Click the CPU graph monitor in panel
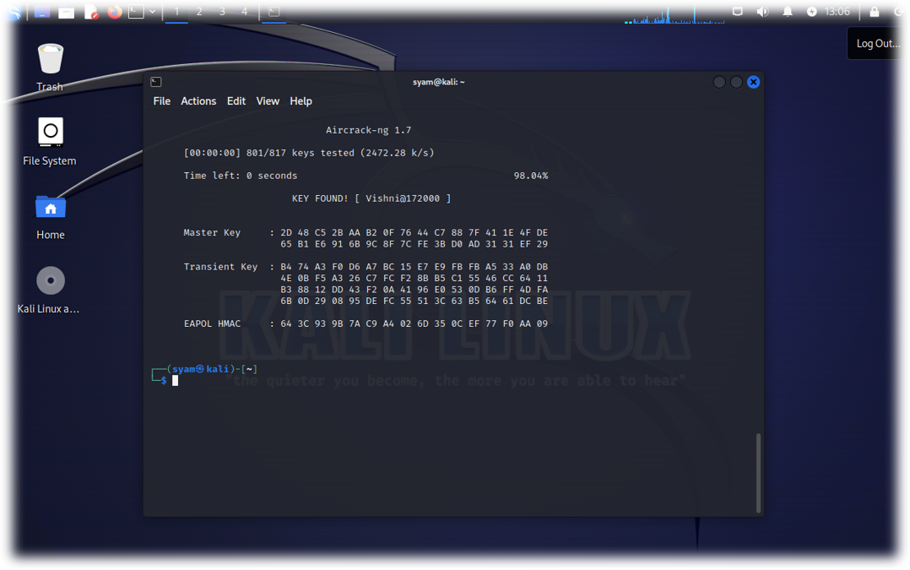 [x=674, y=14]
